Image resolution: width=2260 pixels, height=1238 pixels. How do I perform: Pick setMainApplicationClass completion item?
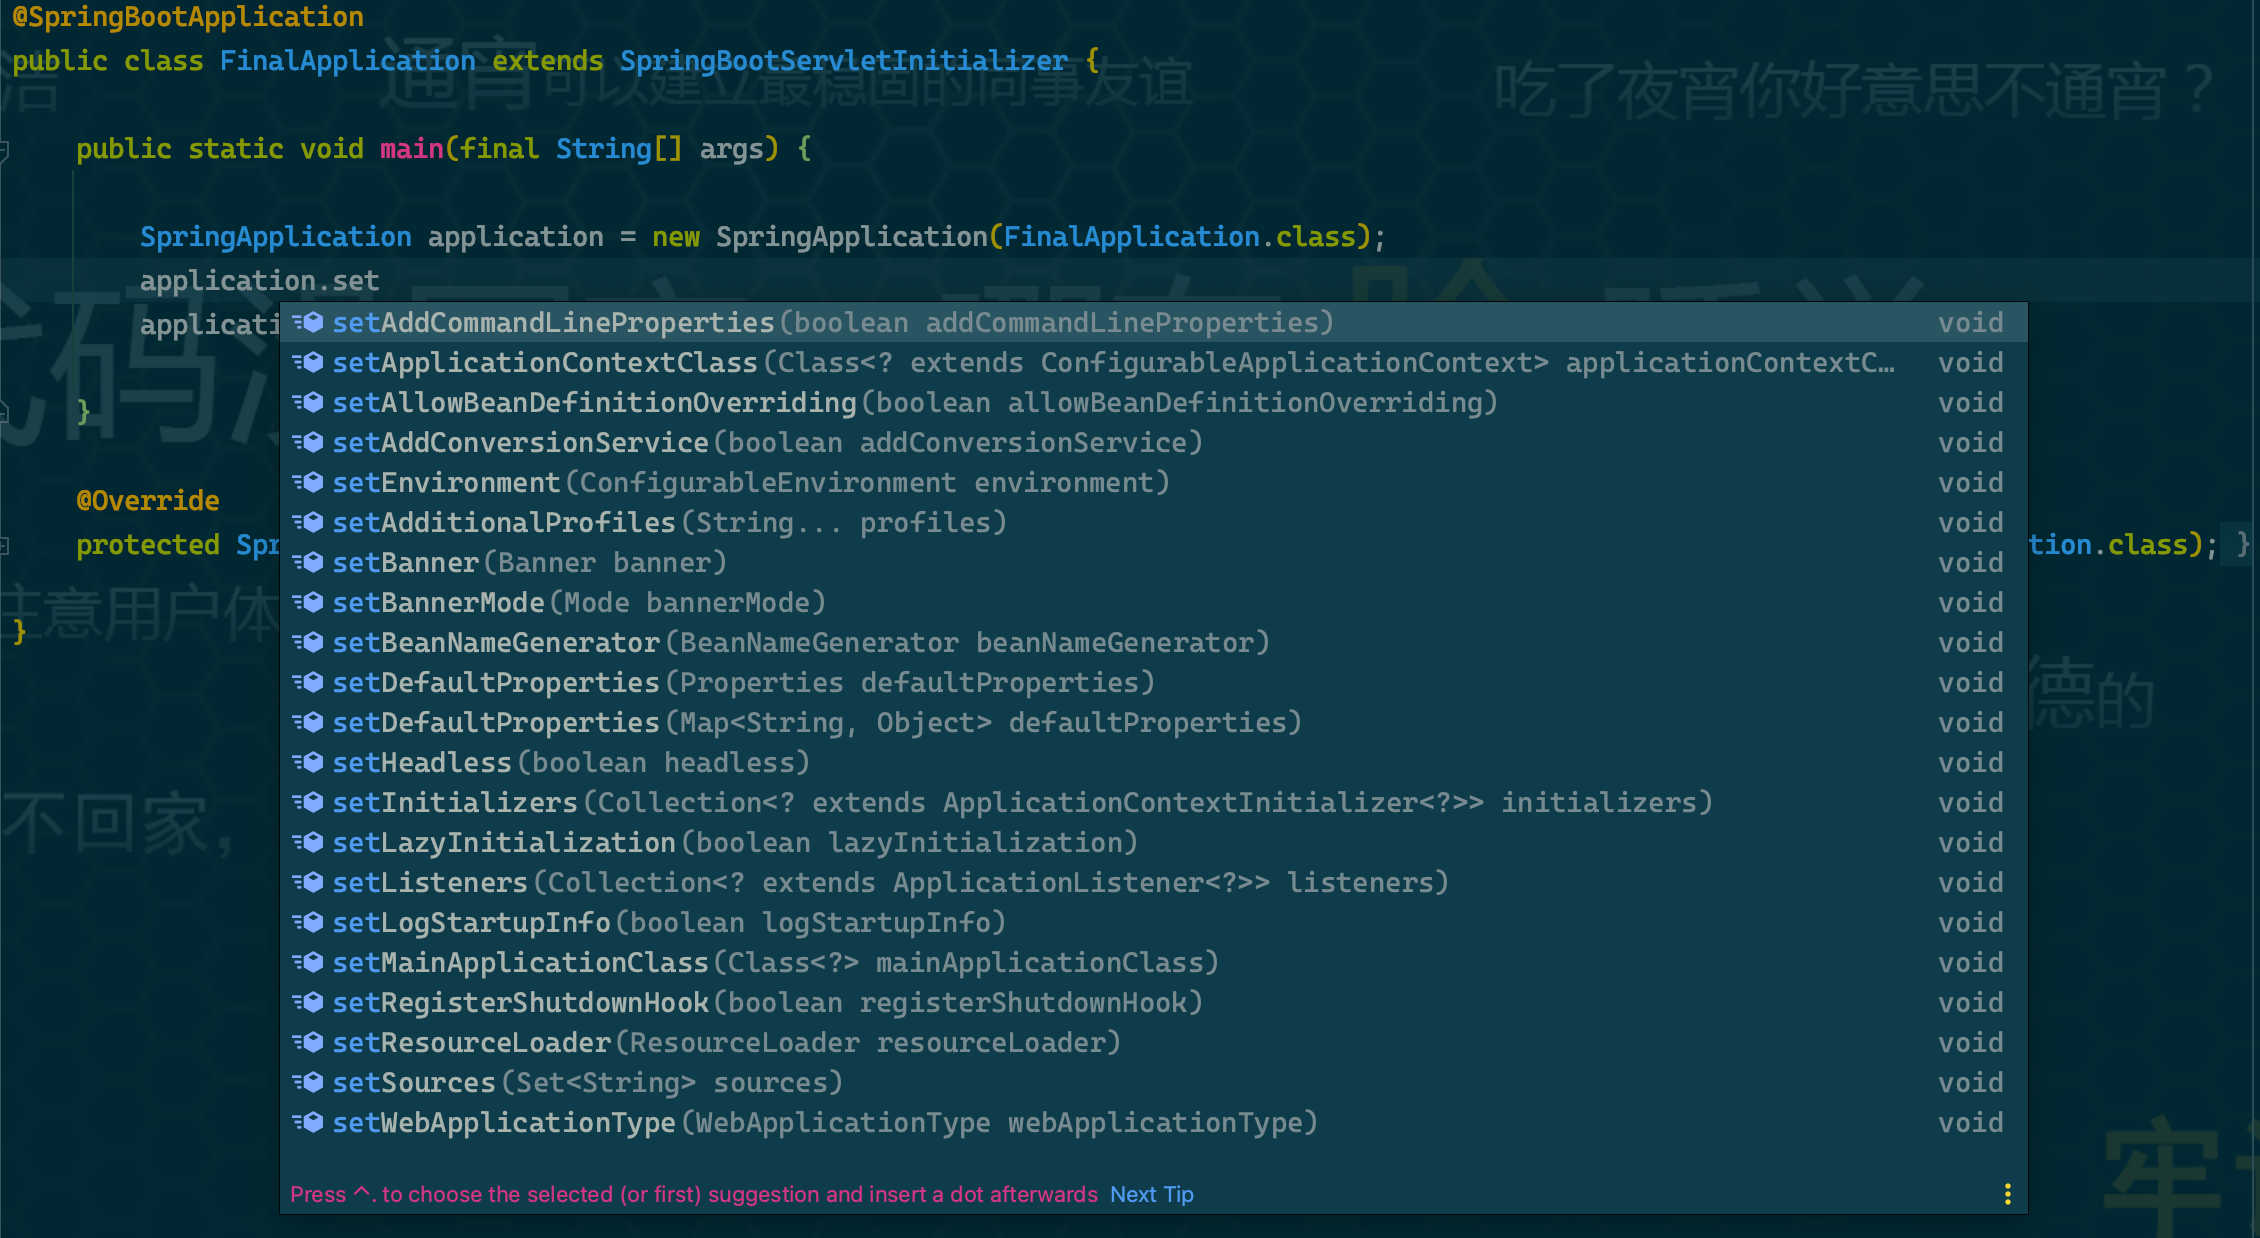click(x=1154, y=962)
